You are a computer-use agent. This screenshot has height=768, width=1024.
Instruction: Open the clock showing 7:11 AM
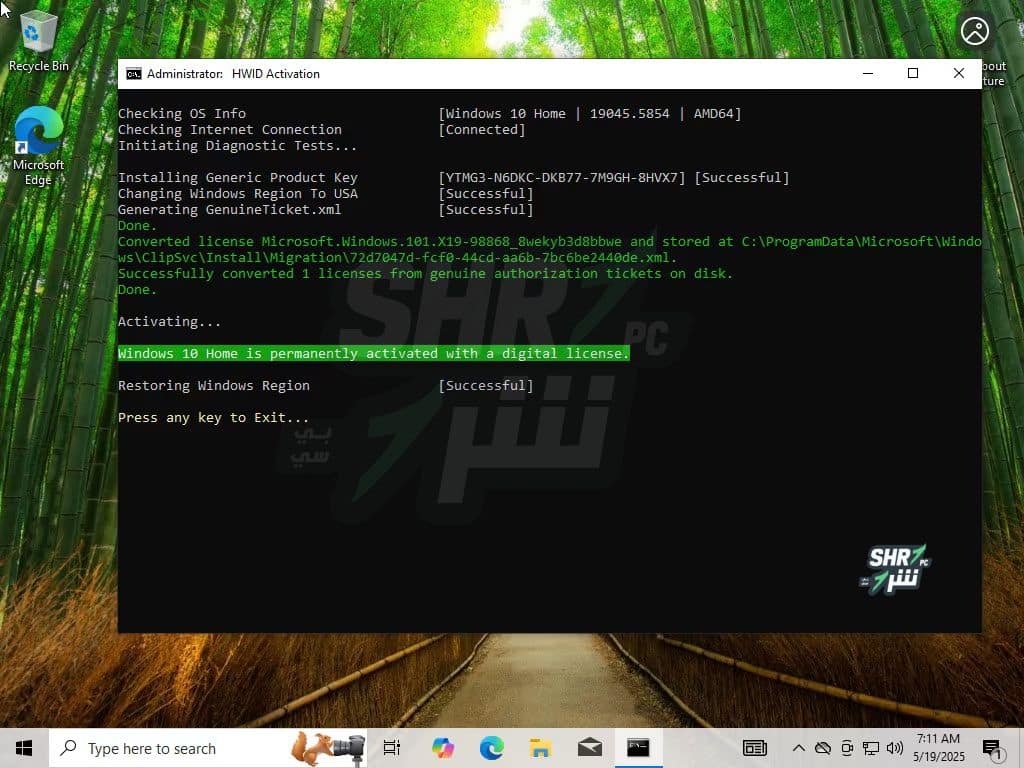click(938, 748)
